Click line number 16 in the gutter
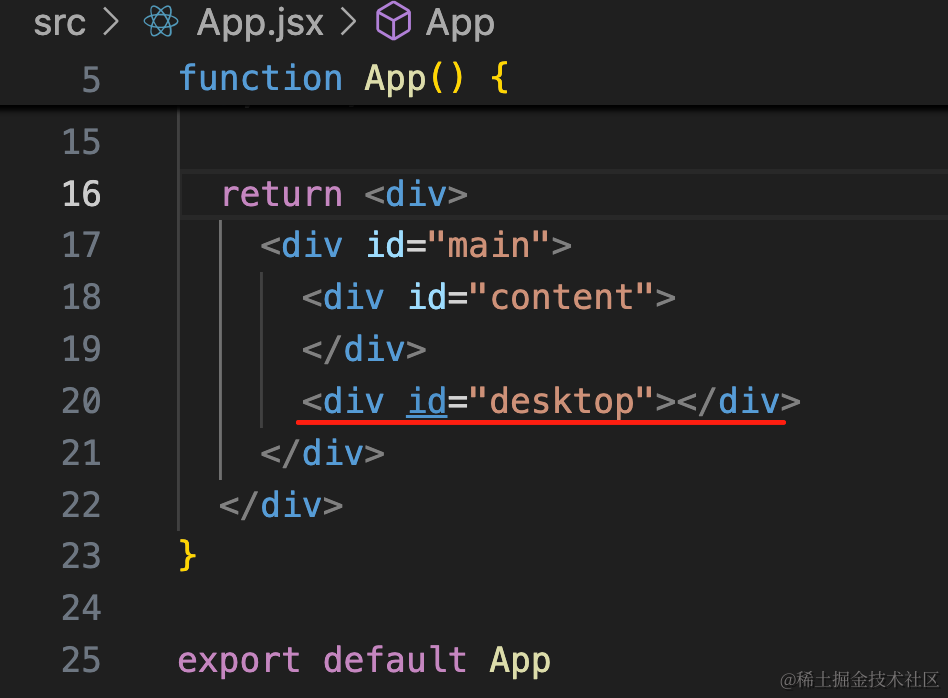The image size is (948, 698). click(x=81, y=194)
